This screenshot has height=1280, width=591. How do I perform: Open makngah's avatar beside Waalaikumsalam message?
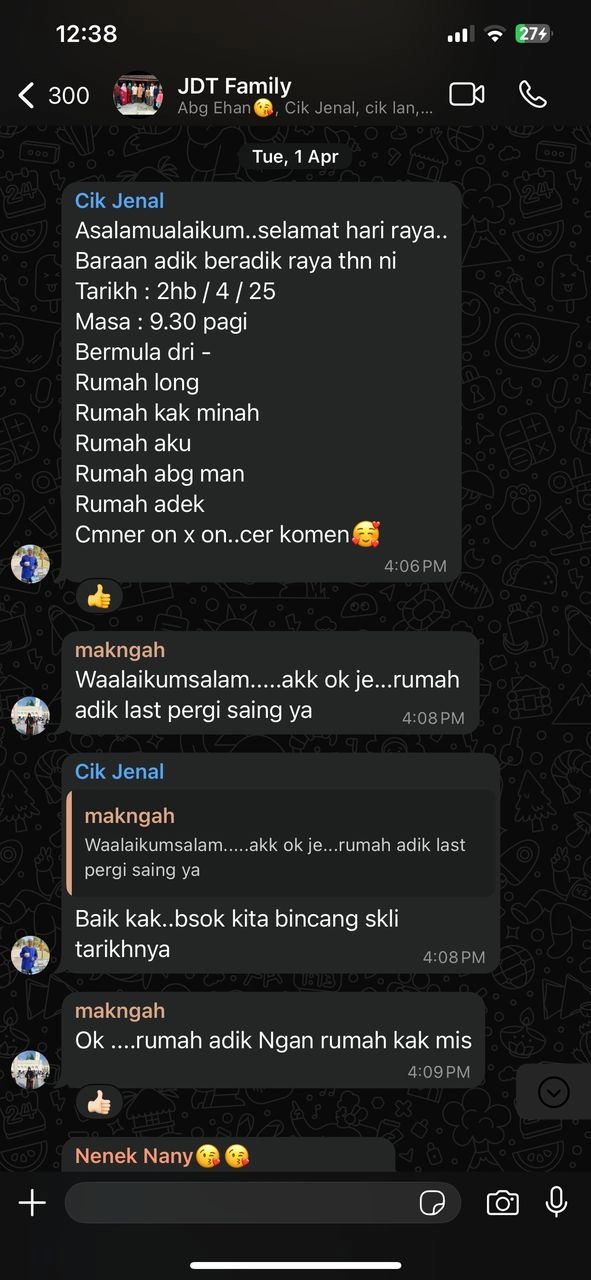tap(30, 716)
